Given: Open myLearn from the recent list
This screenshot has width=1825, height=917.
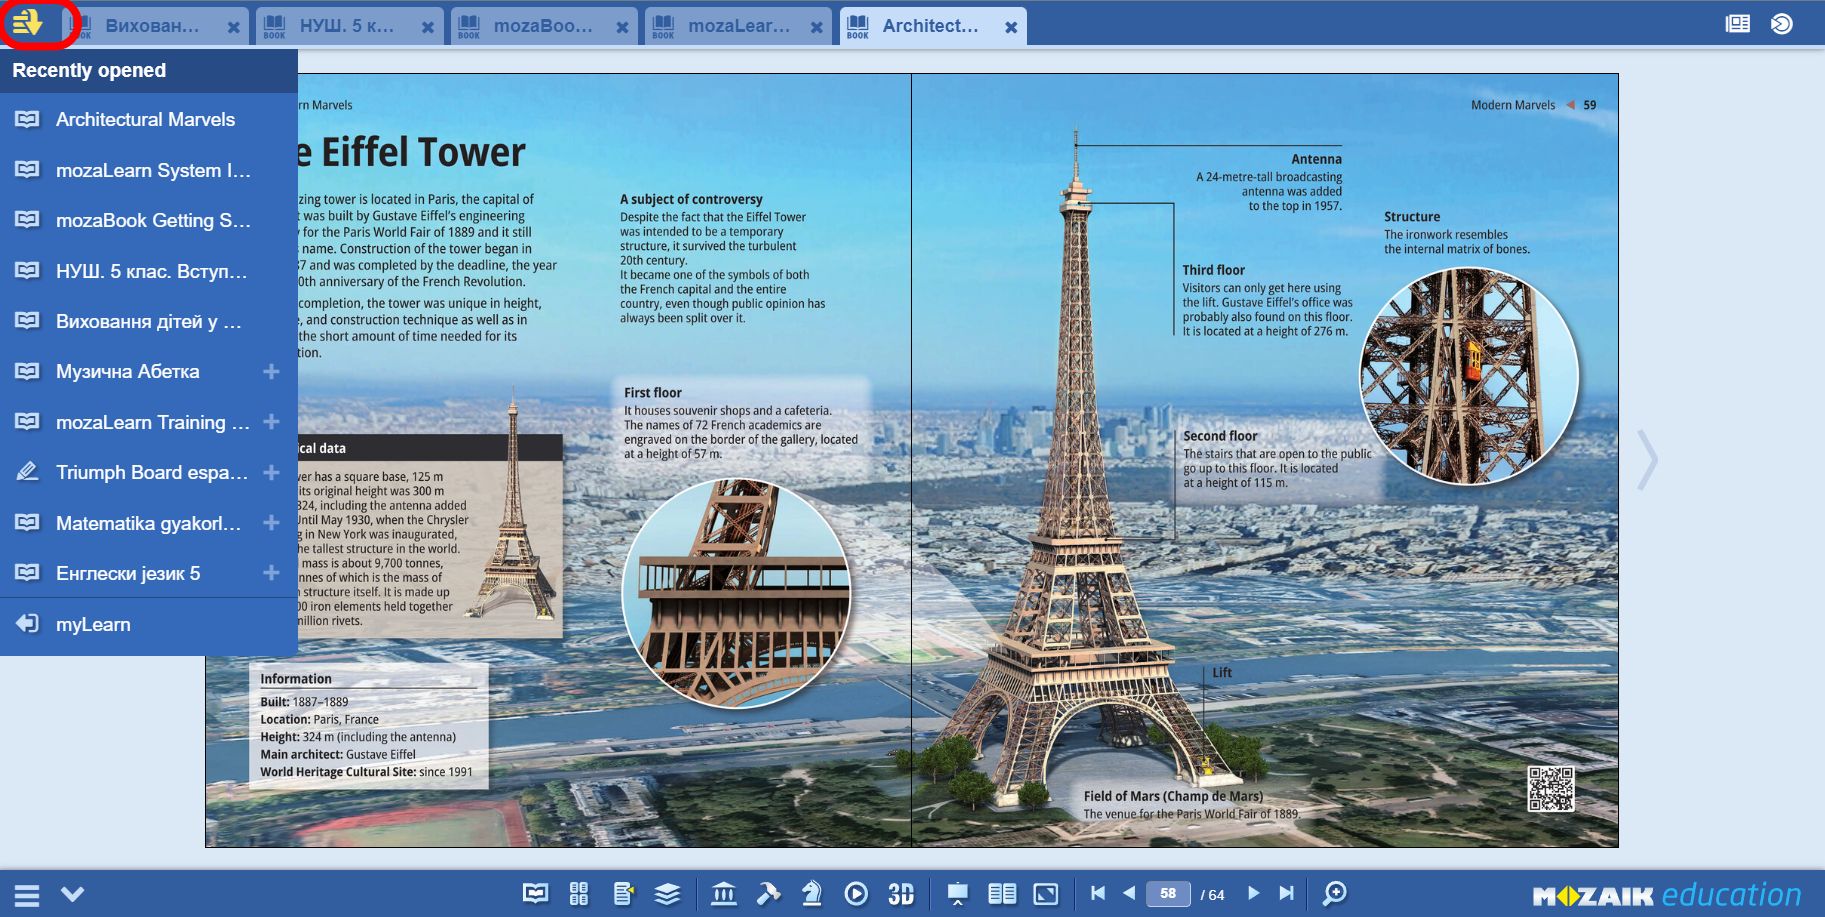Looking at the screenshot, I should pyautogui.click(x=93, y=624).
